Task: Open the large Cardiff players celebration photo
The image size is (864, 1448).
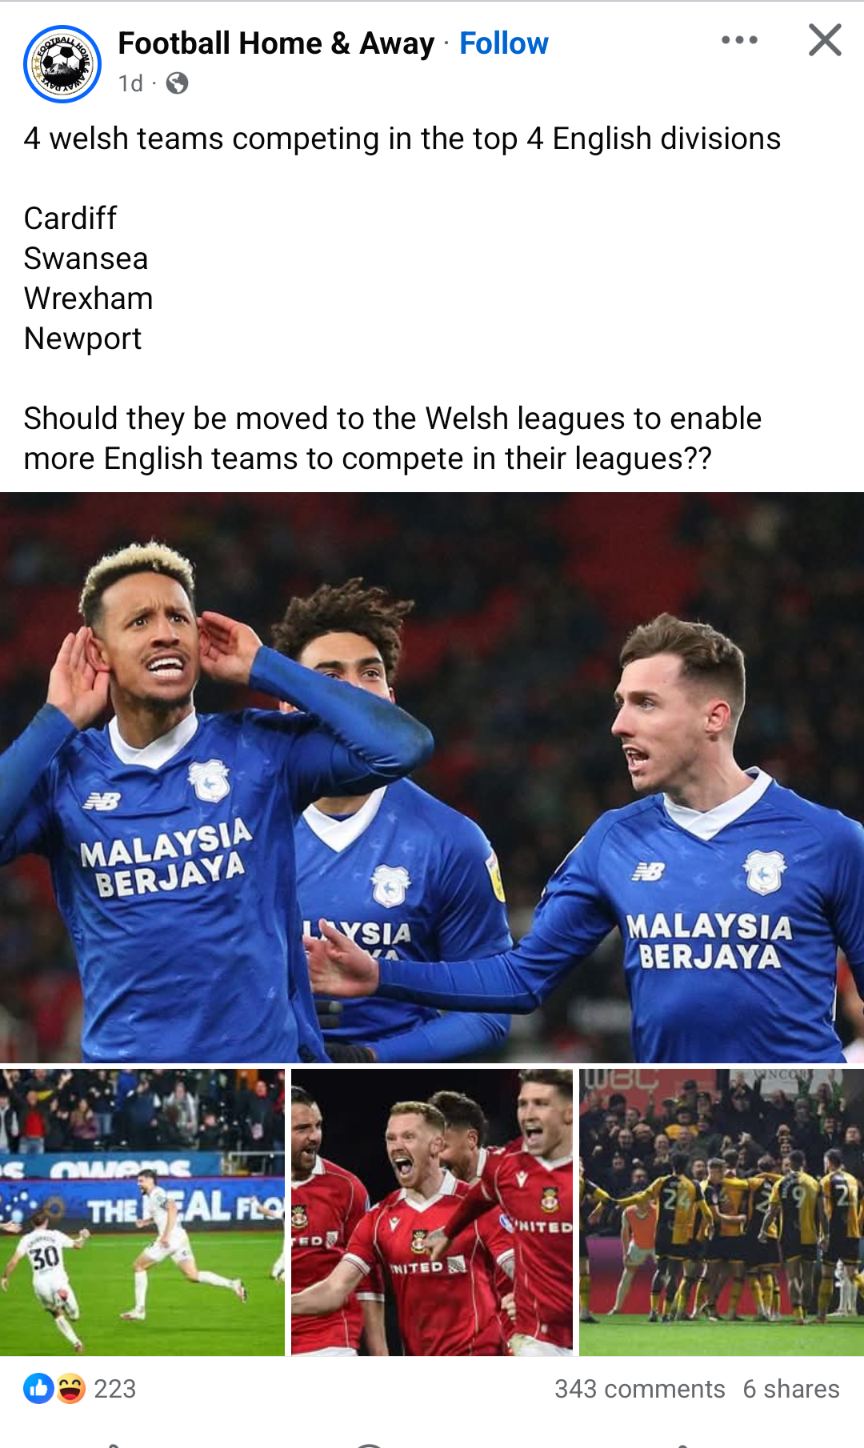Action: [432, 777]
